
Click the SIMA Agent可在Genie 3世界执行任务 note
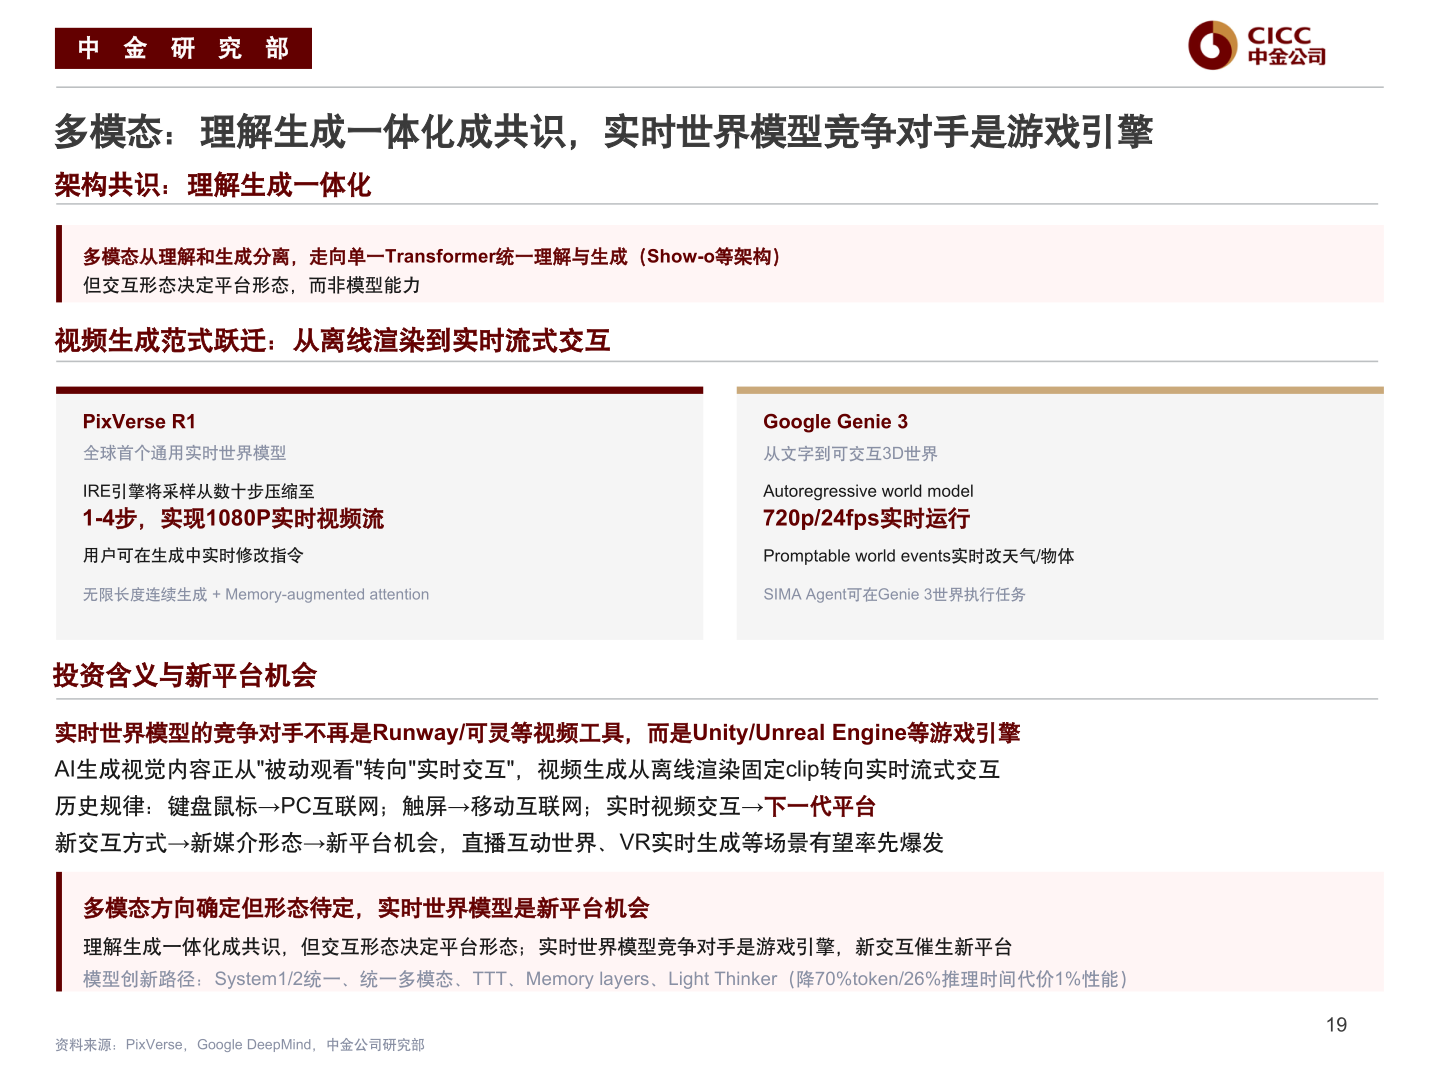pos(895,594)
